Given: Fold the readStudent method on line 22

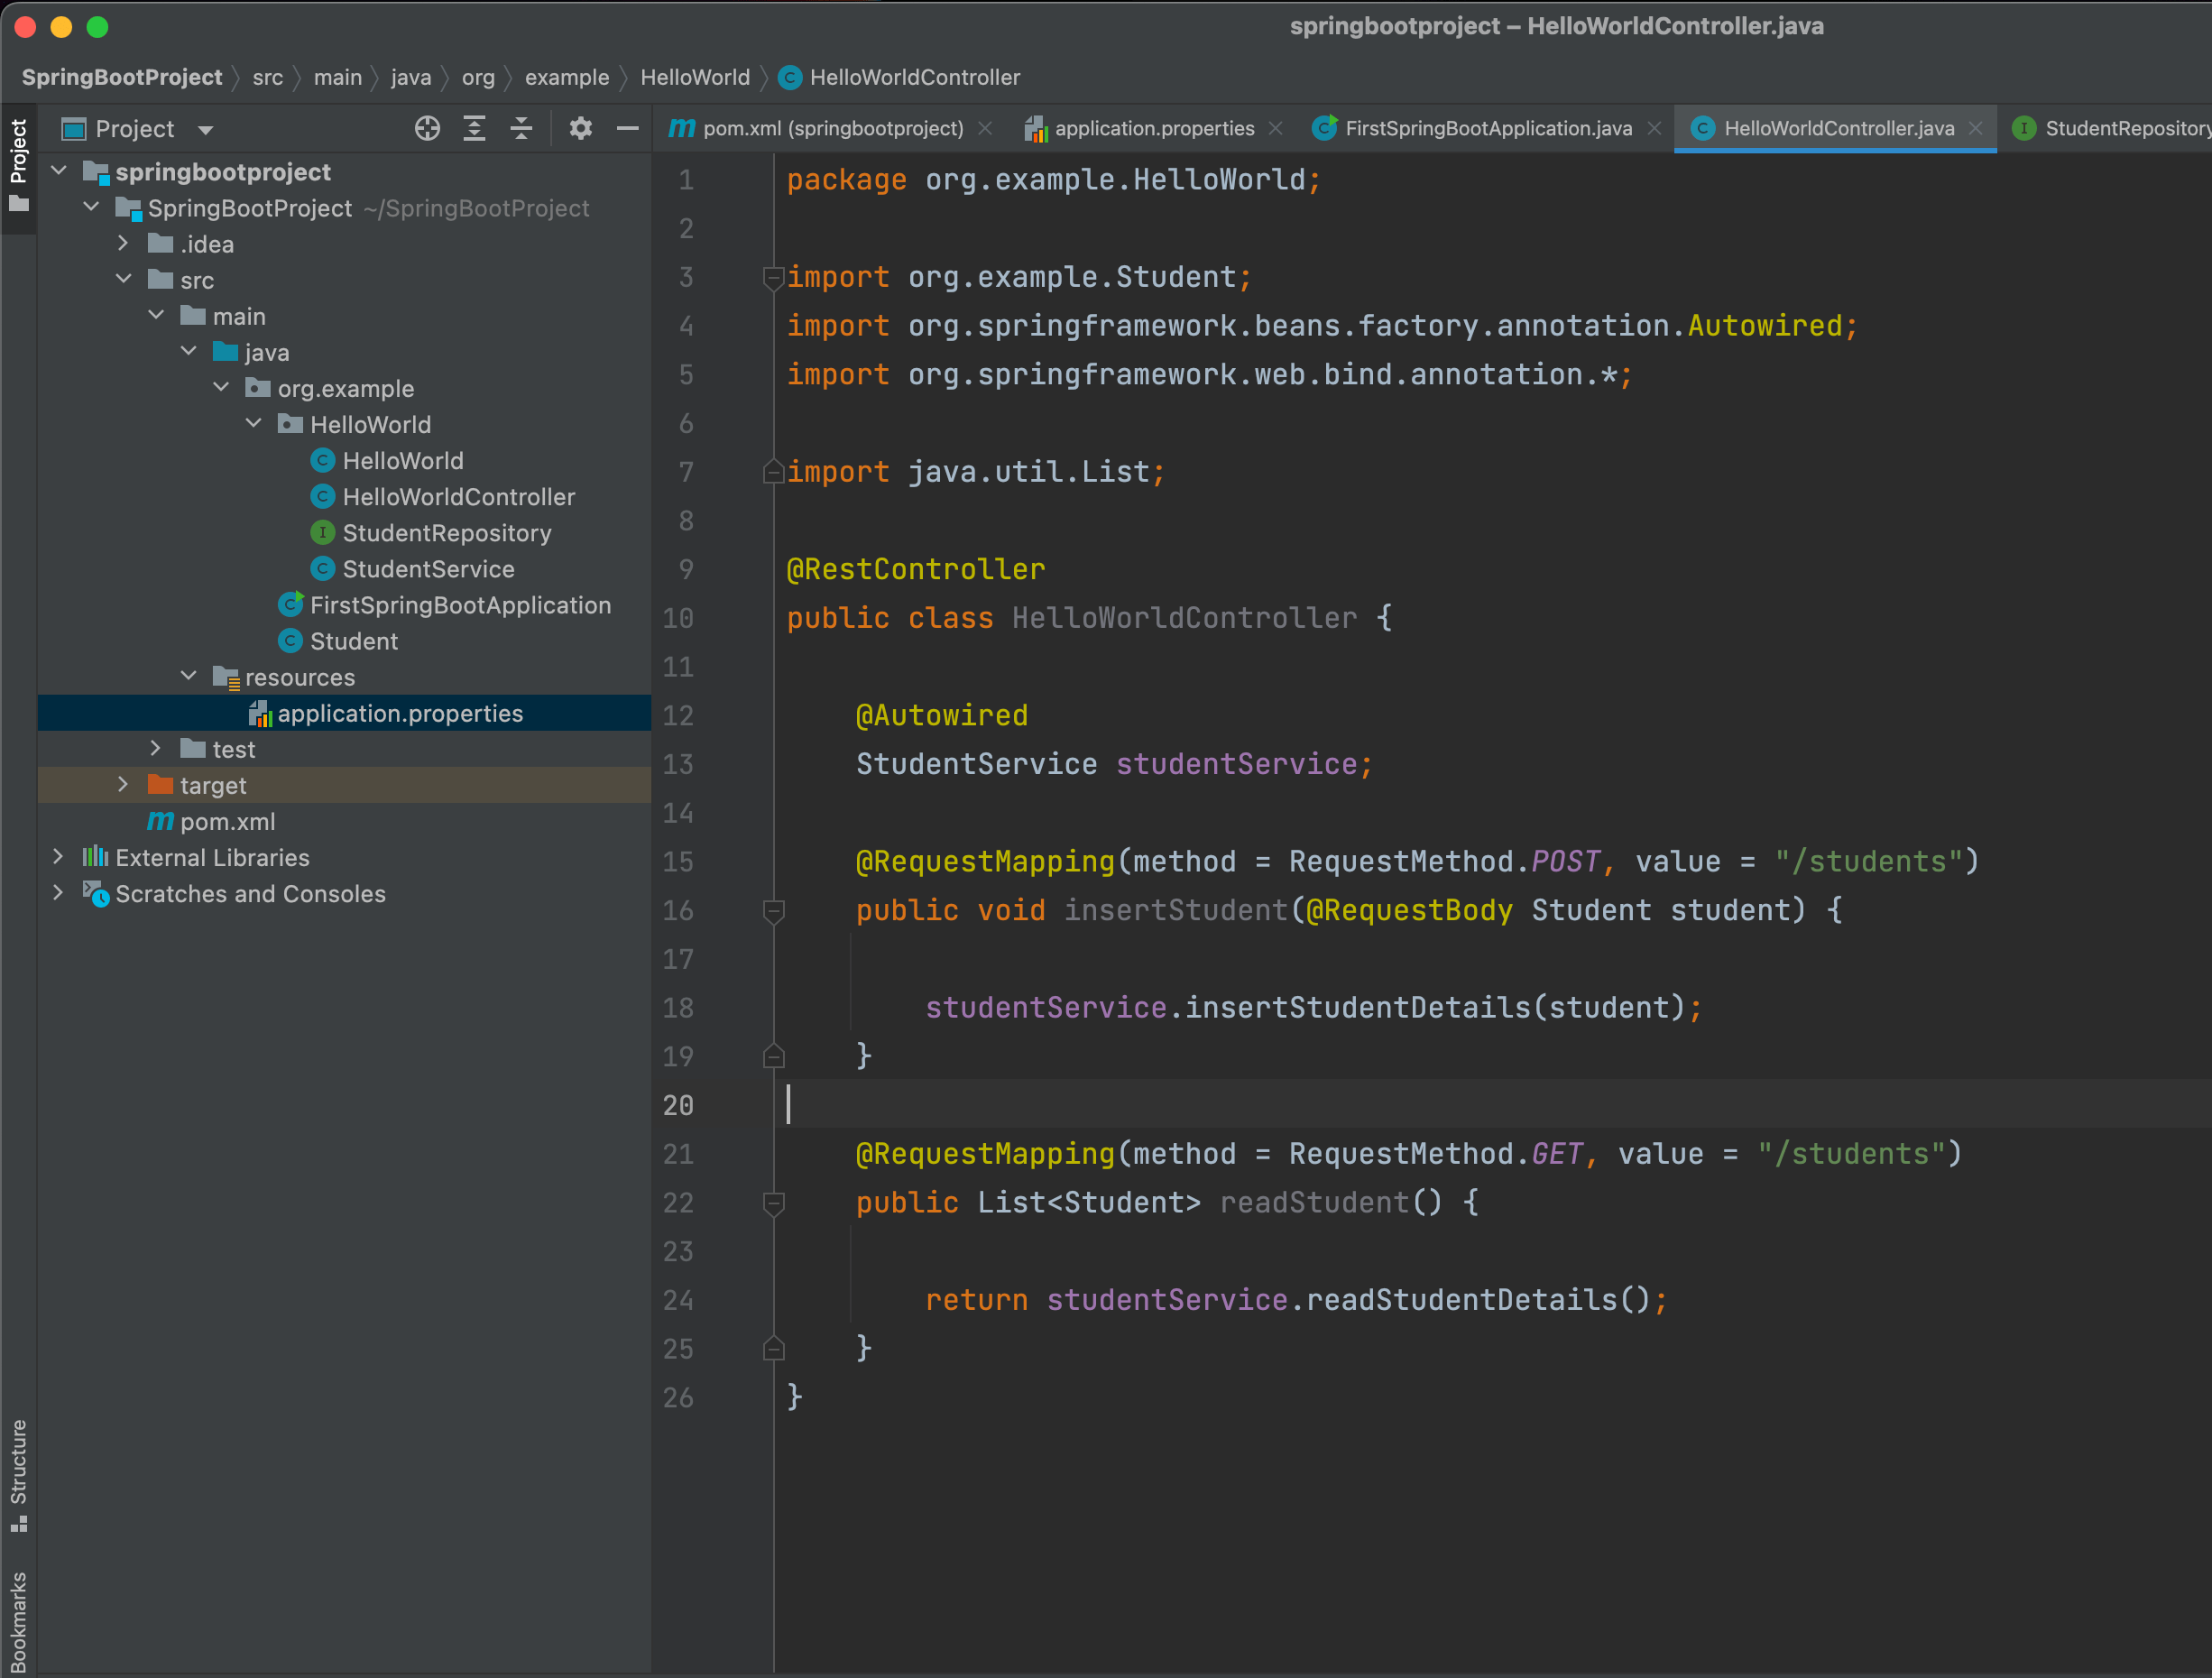Looking at the screenshot, I should click(x=773, y=1202).
